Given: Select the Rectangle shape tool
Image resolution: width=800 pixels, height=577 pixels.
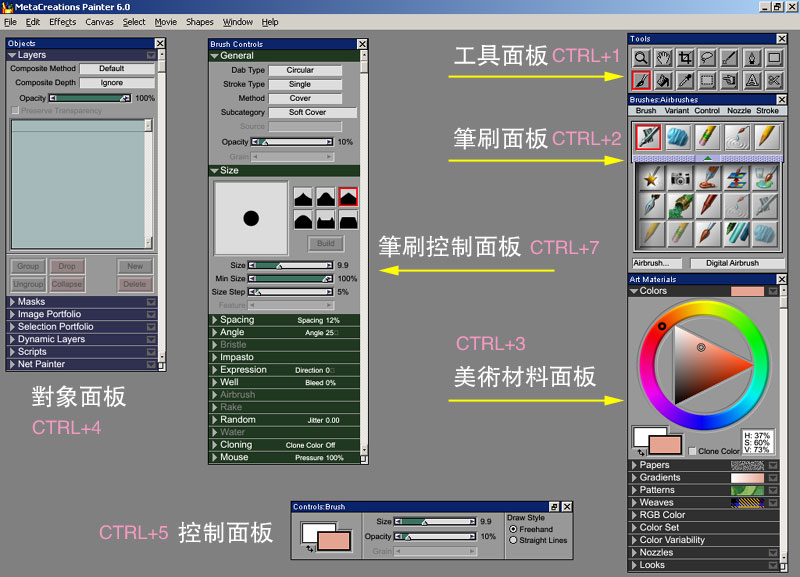Looking at the screenshot, I should [x=774, y=58].
